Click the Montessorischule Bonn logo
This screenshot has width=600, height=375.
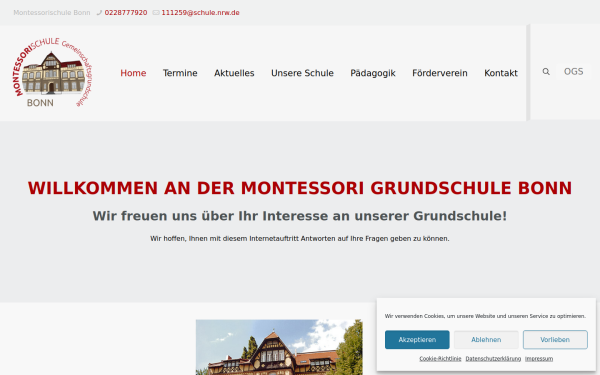[x=53, y=72]
